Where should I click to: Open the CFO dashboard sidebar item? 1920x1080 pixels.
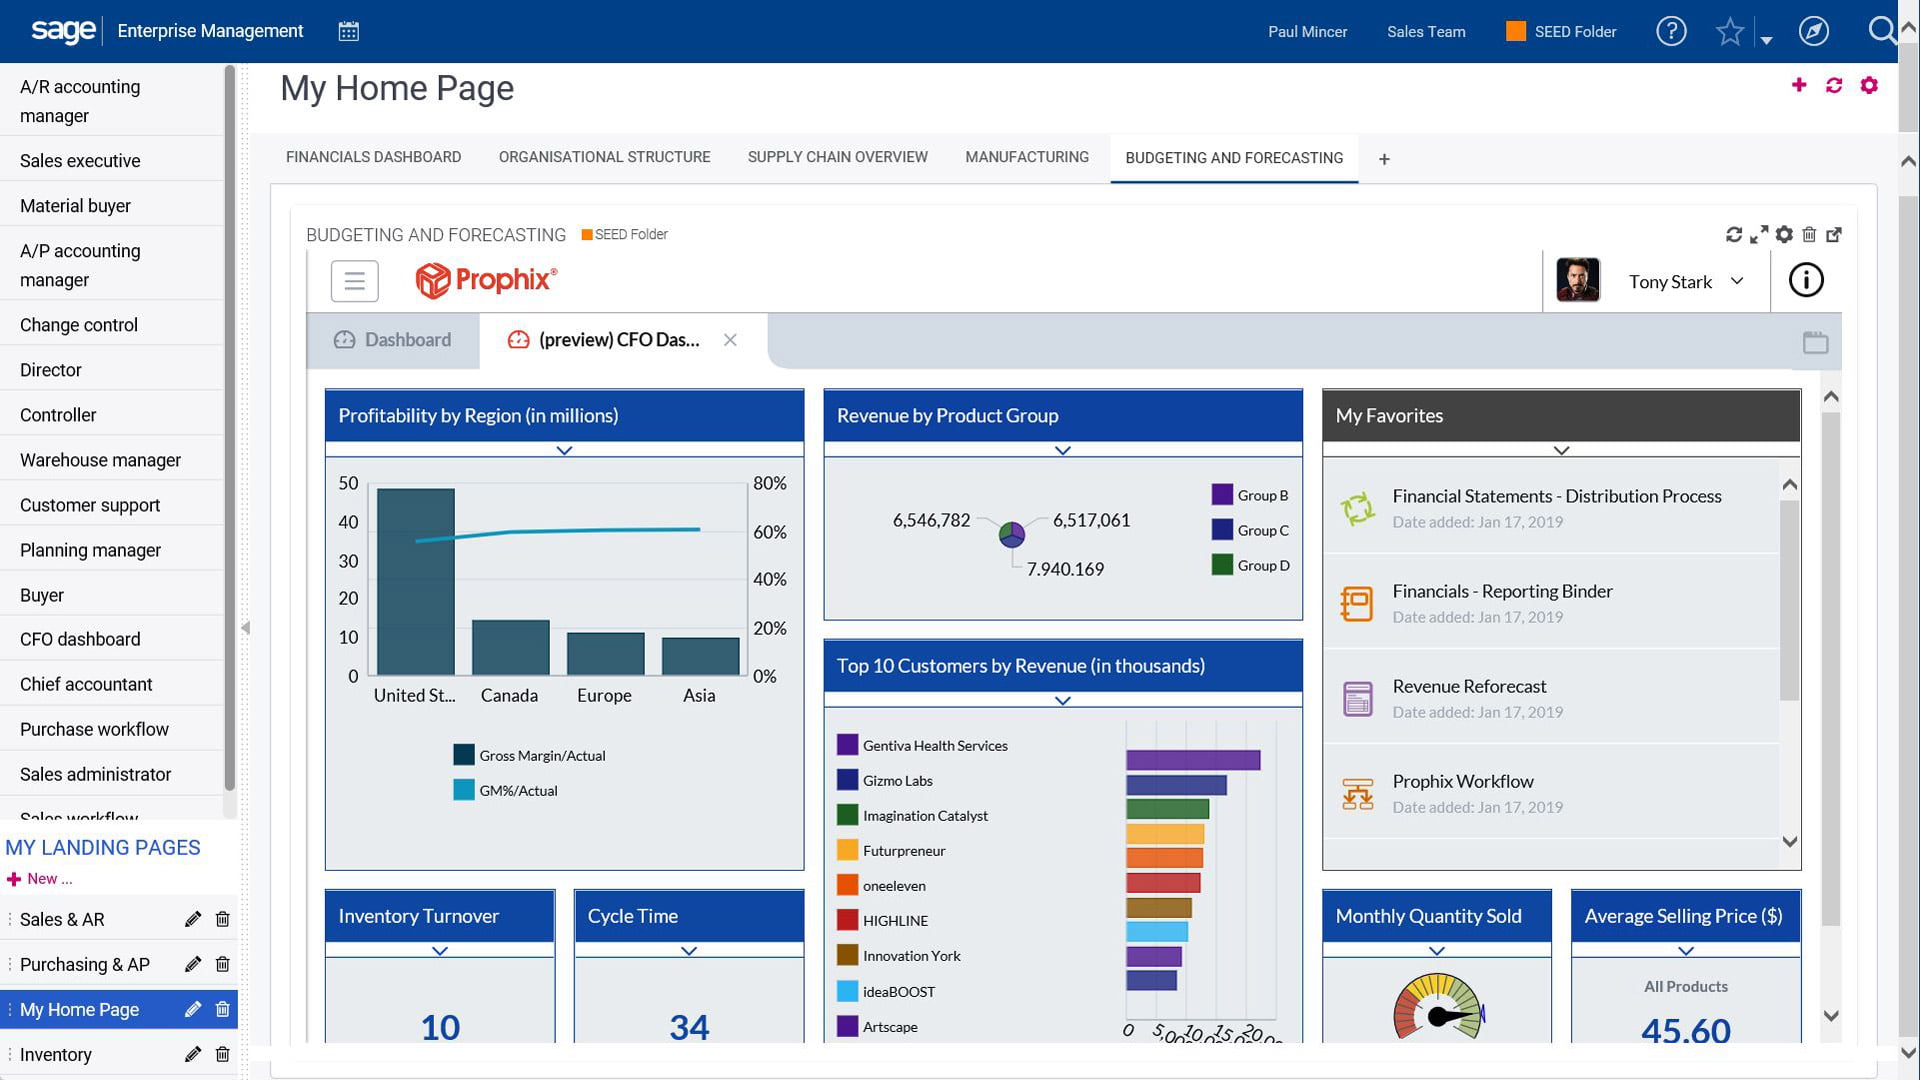point(112,639)
